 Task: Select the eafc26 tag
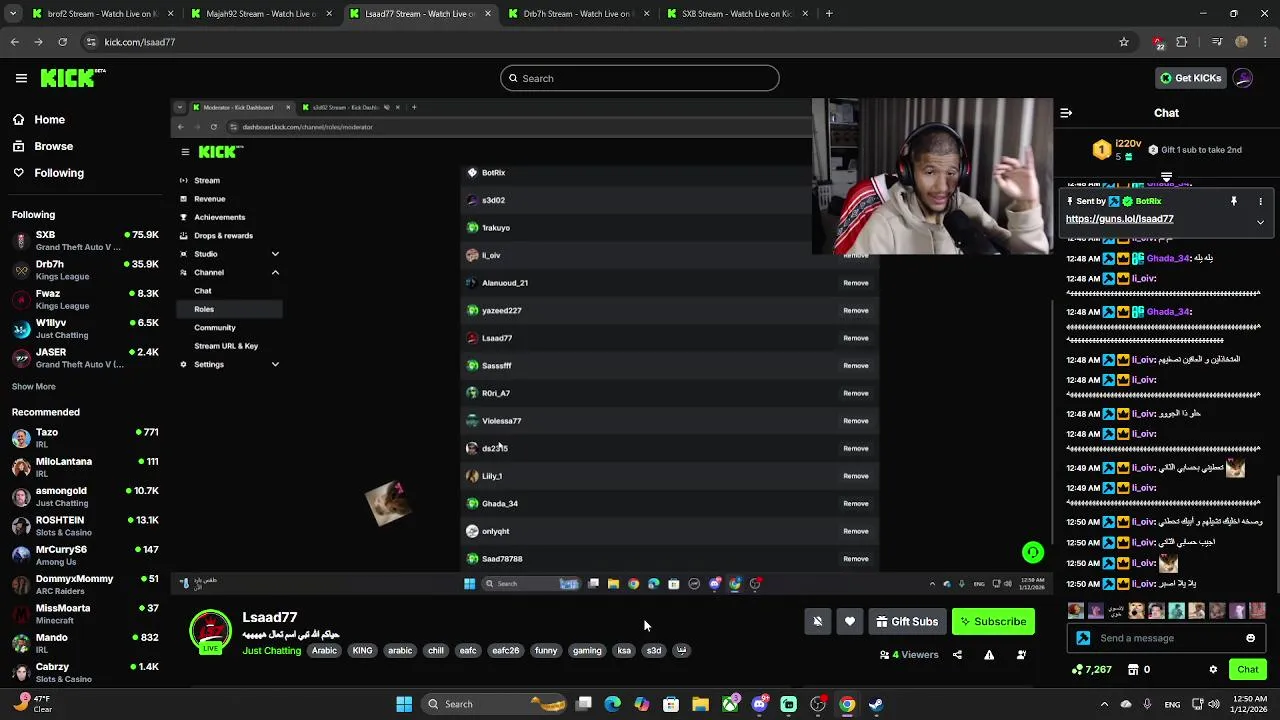point(505,651)
